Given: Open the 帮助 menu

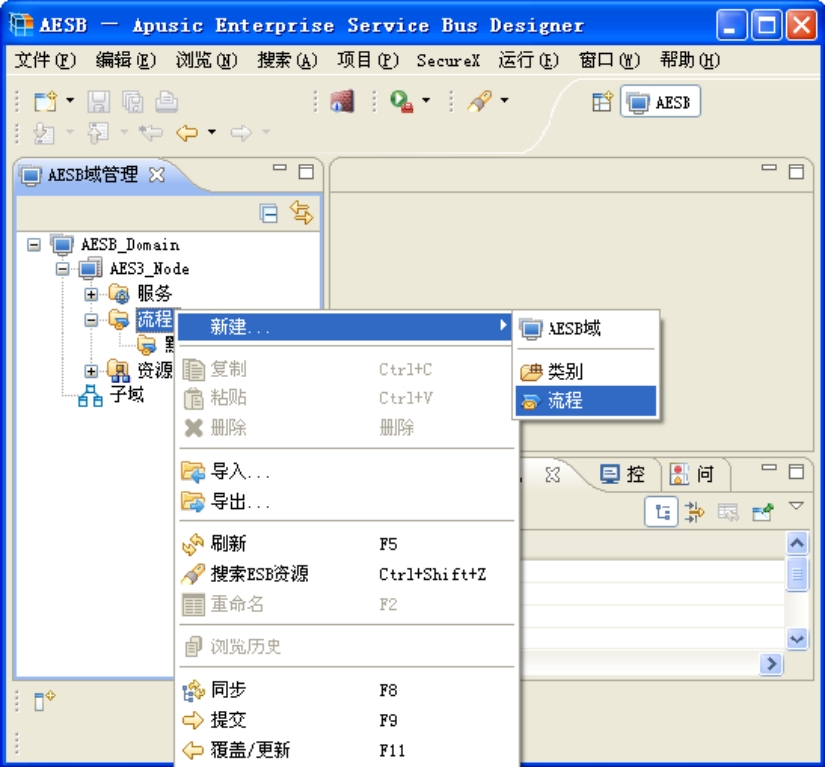Looking at the screenshot, I should click(690, 60).
